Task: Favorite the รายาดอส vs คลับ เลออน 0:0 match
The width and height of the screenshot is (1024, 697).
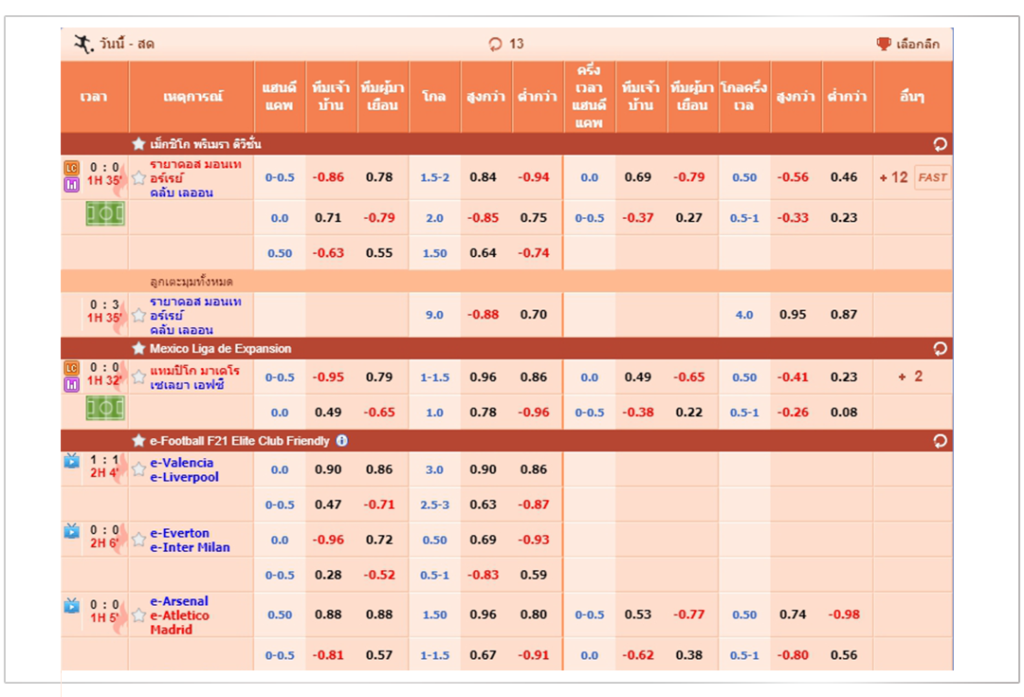Action: 138,178
